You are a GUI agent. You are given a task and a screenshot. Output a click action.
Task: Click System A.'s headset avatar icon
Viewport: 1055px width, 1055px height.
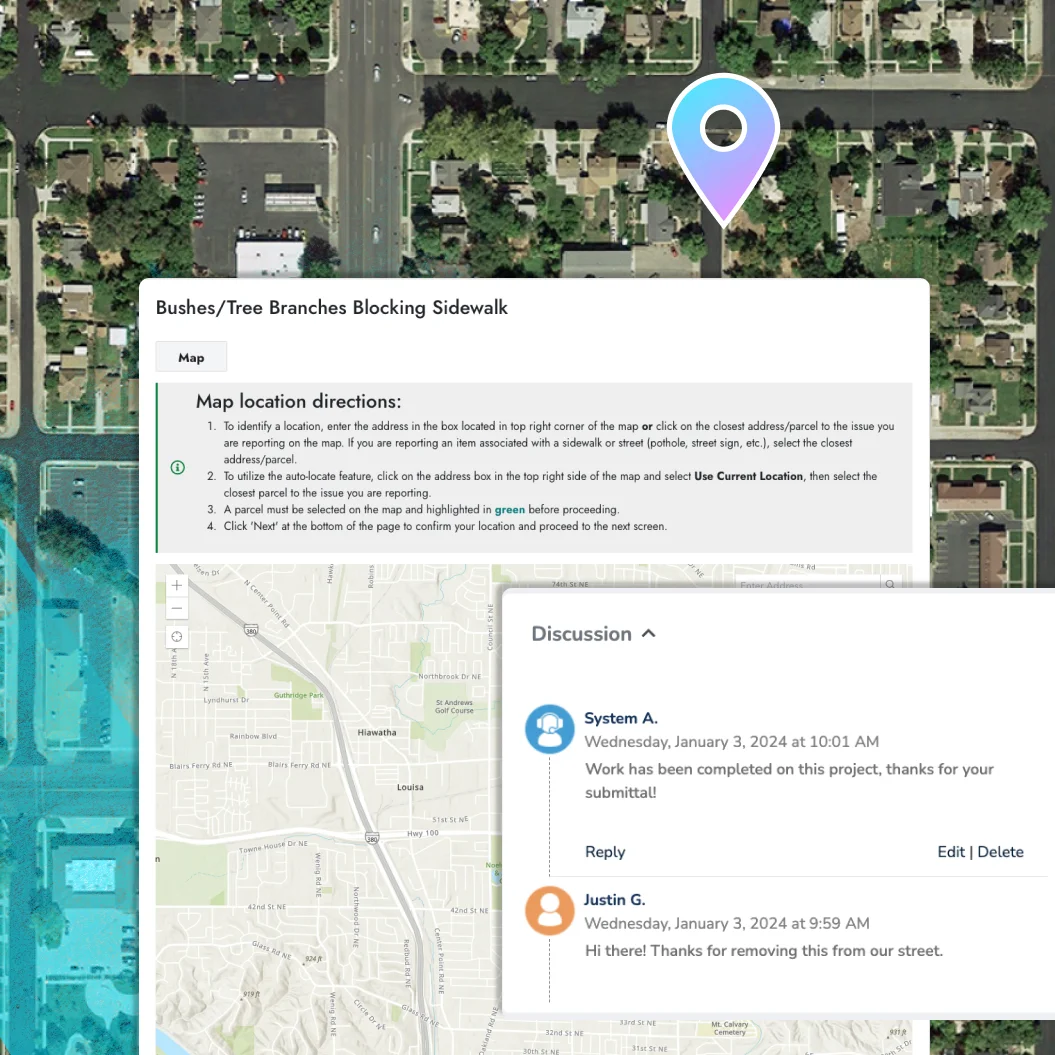549,730
